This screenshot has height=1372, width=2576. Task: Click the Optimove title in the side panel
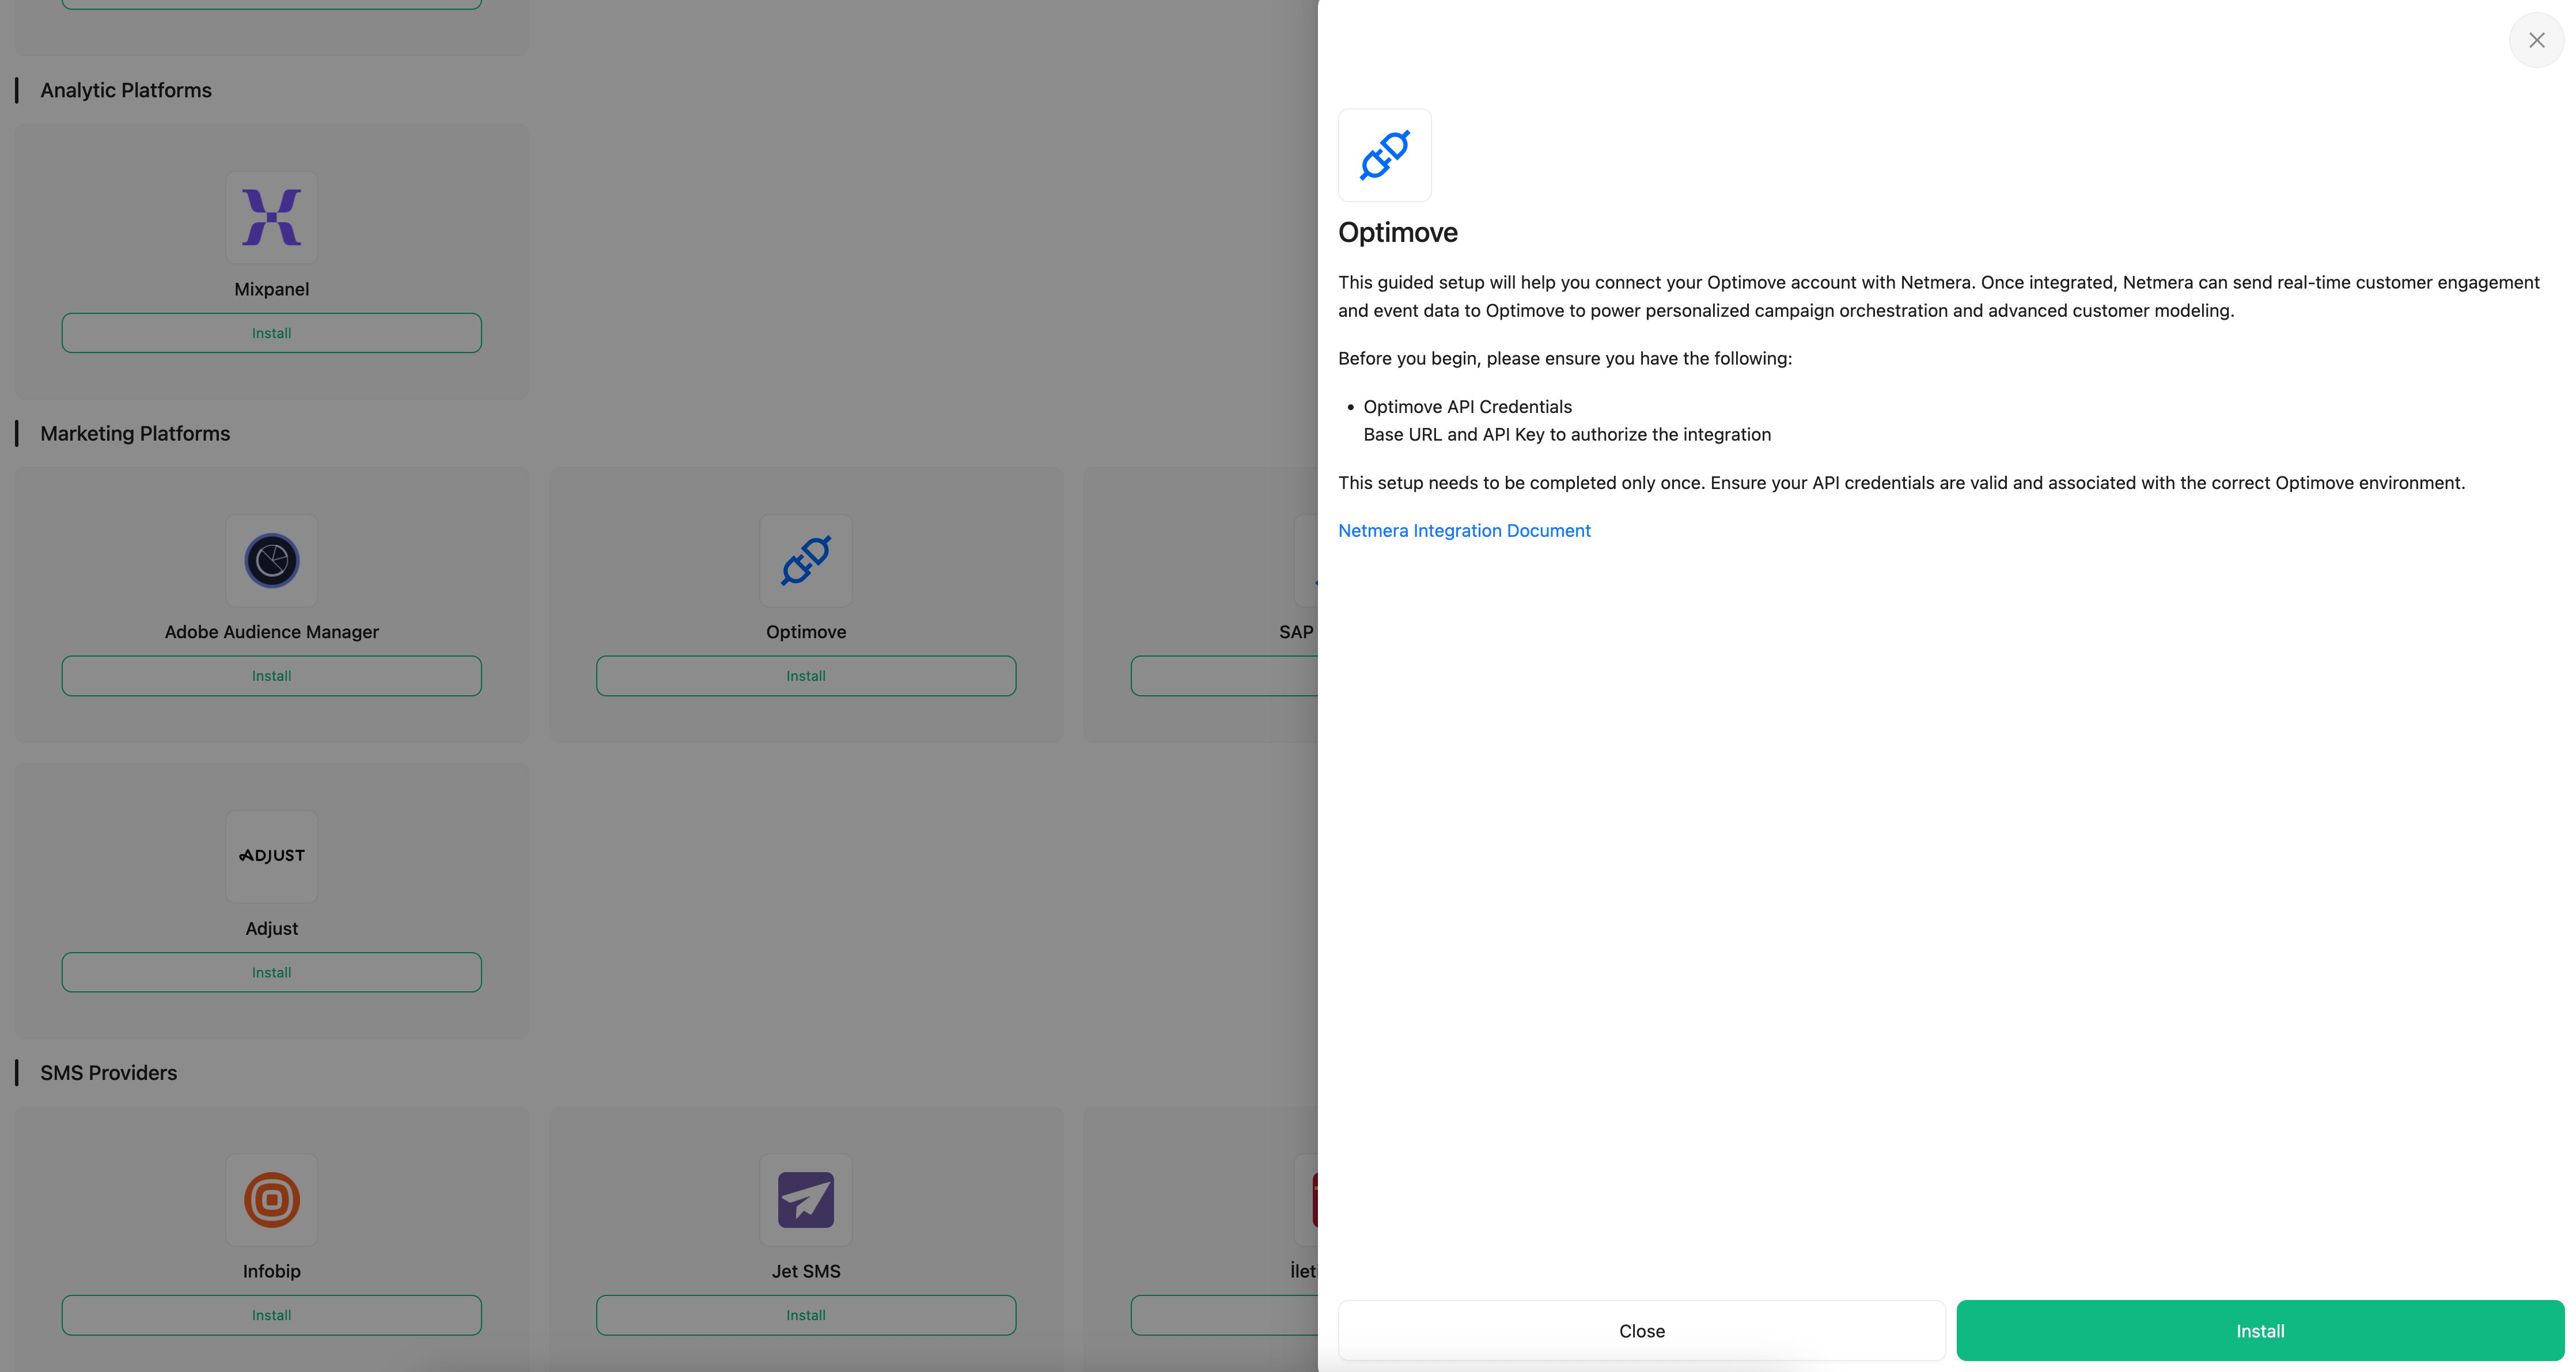[1397, 233]
